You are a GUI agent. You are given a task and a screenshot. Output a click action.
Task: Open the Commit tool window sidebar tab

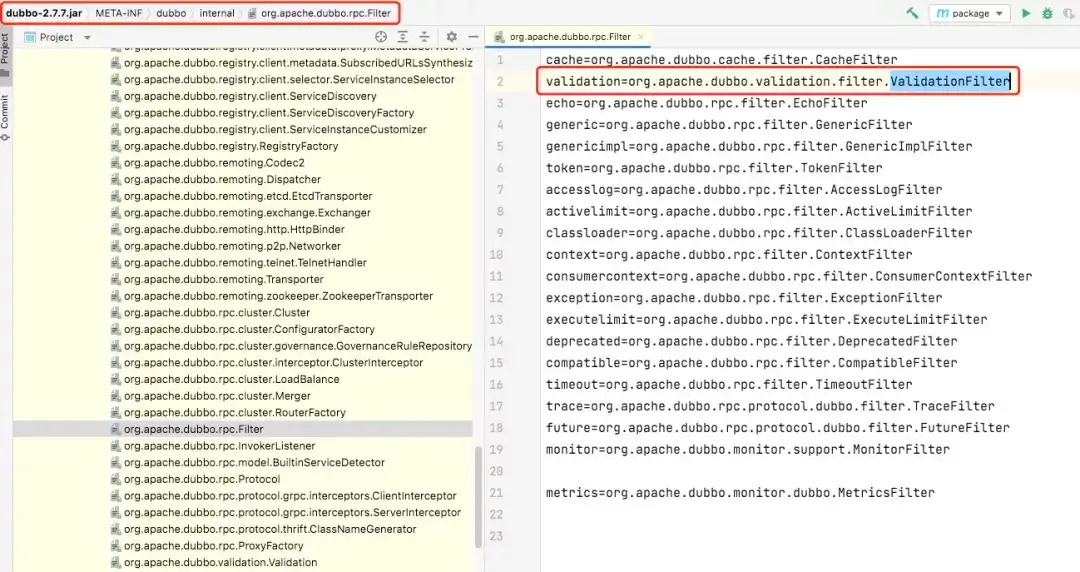5,118
